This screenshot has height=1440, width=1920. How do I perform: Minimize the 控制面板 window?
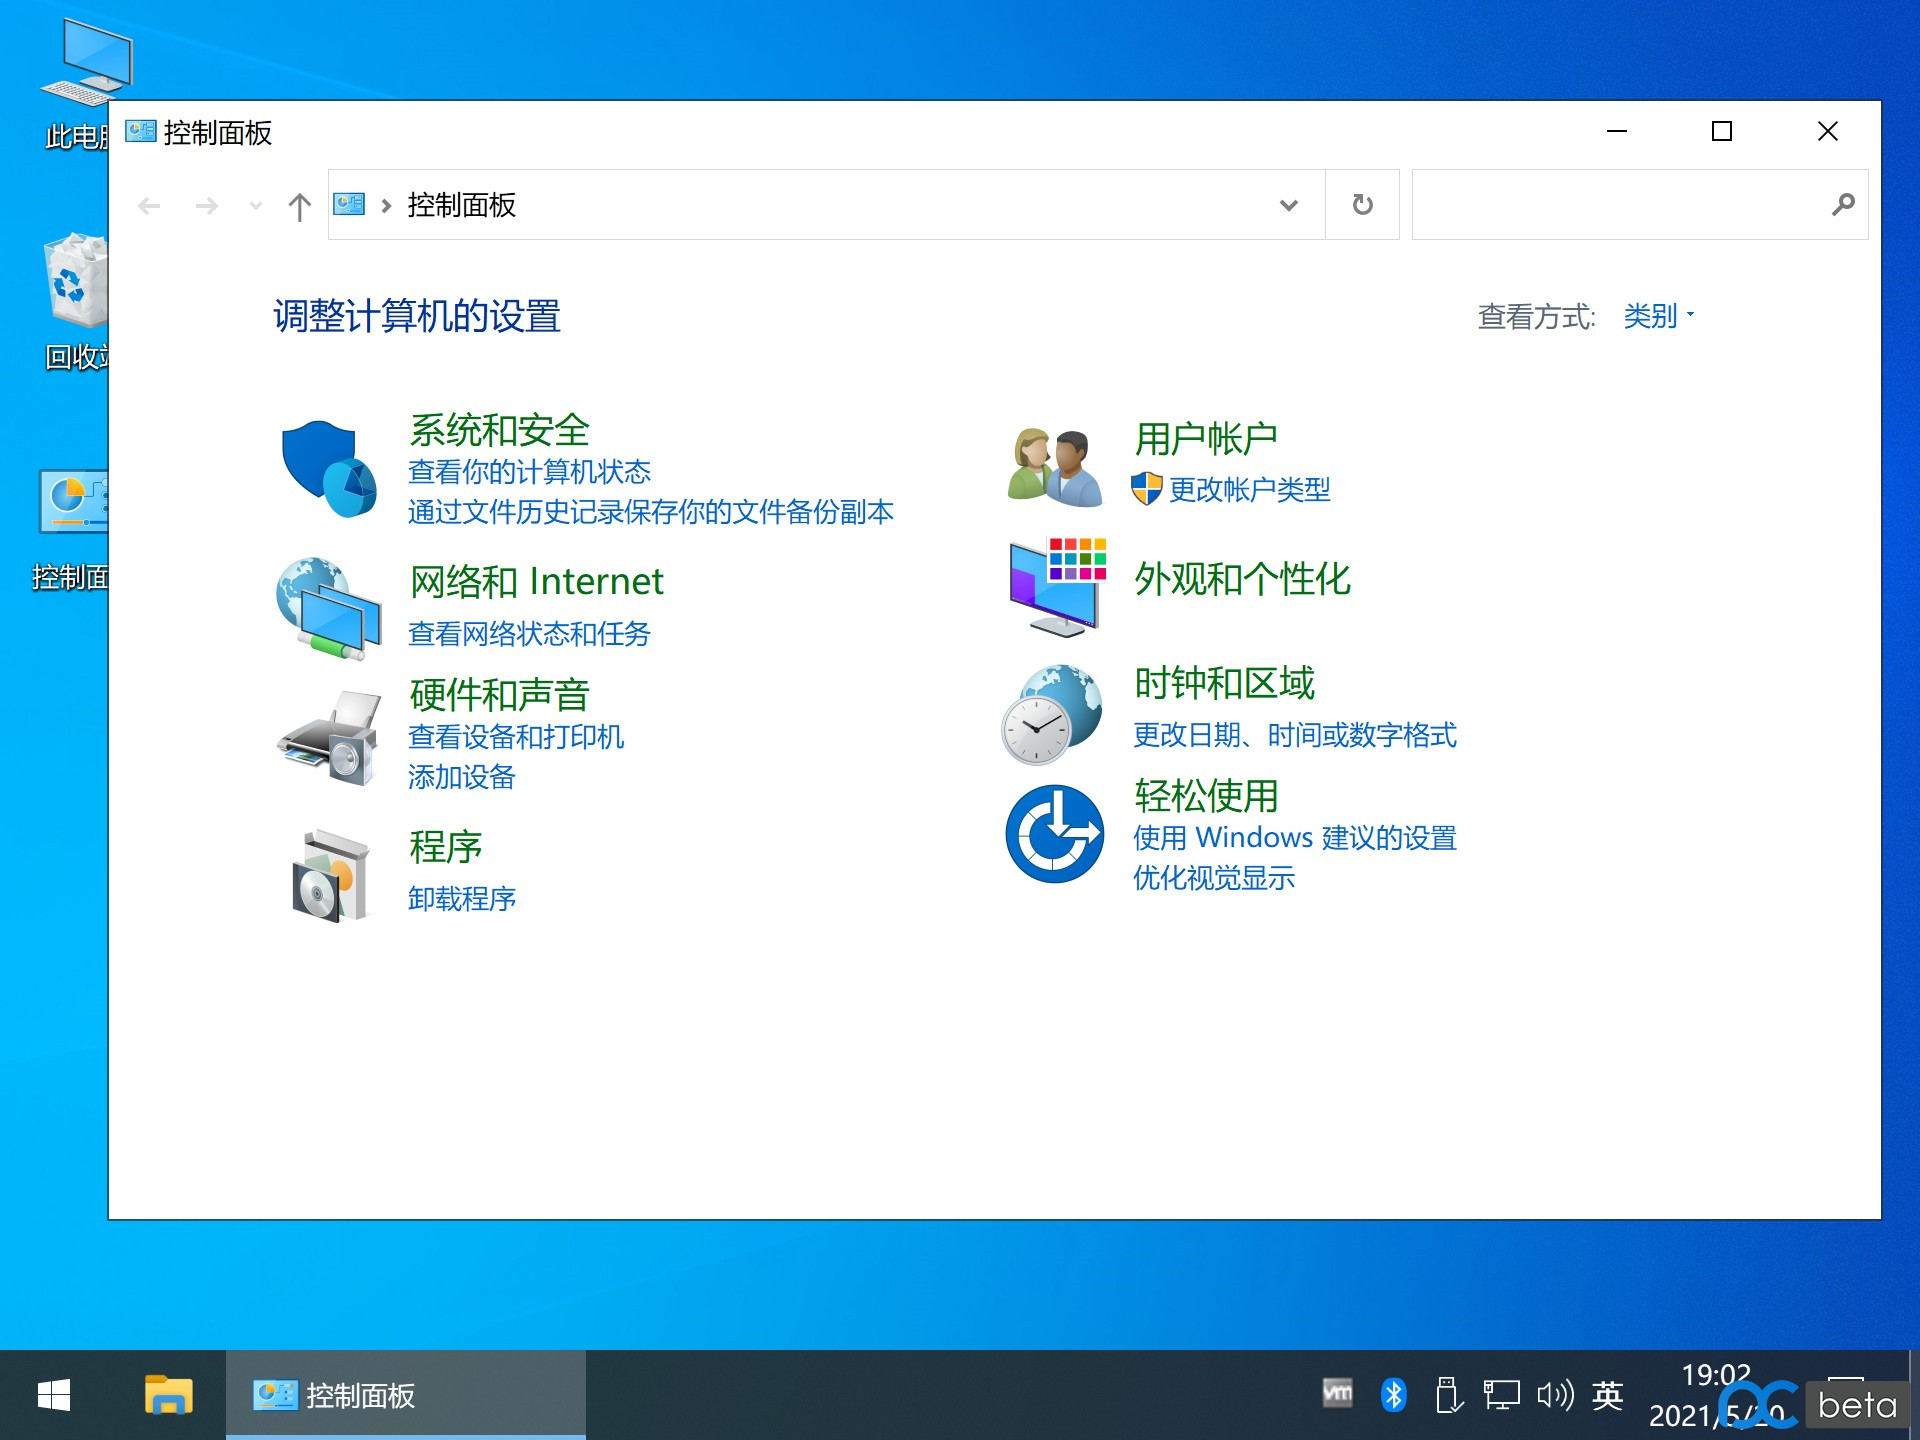[x=1617, y=131]
